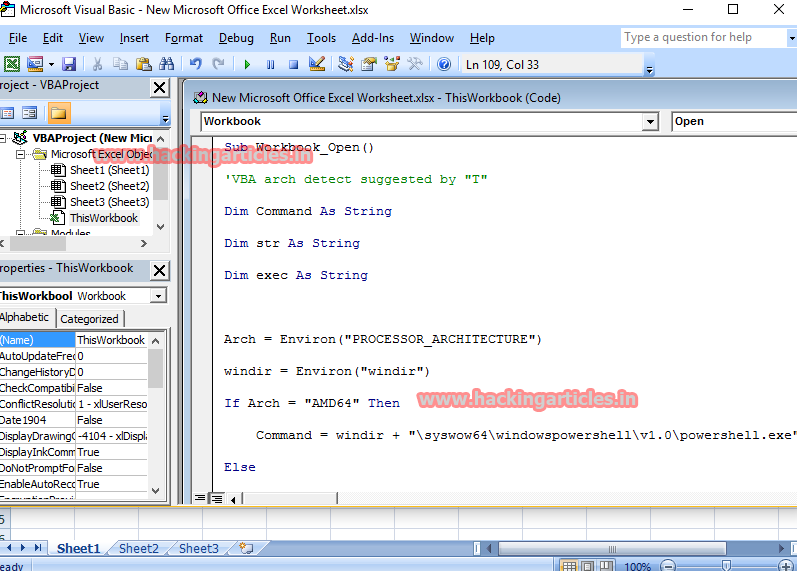Click the Paste clipboard icon

(x=144, y=64)
